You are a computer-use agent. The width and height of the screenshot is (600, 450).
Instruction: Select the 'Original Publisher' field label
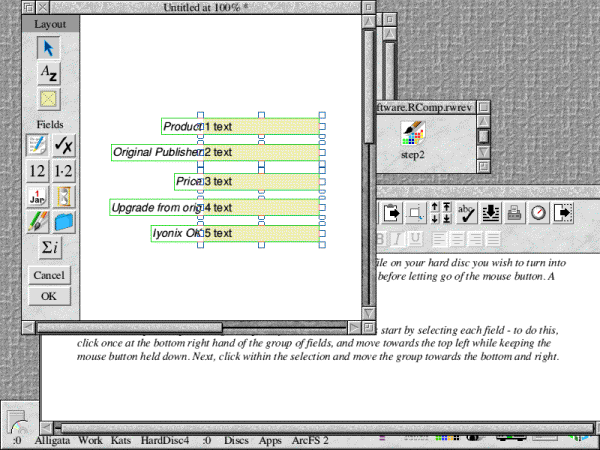(155, 152)
